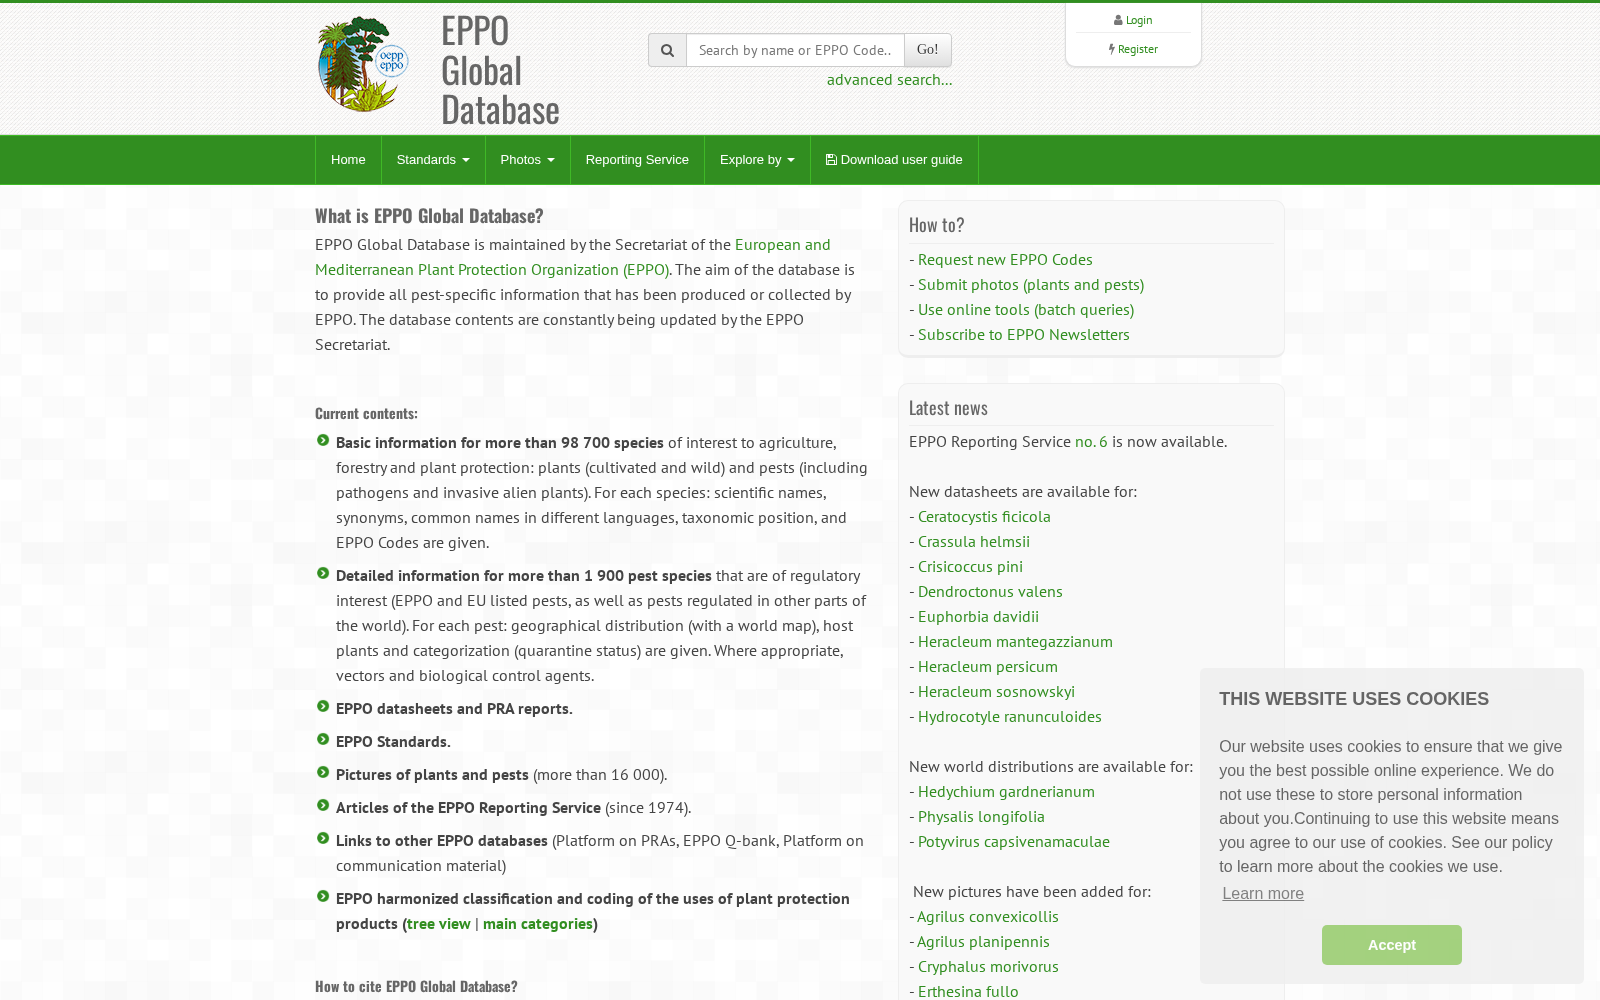Click the bolt icon beside Register
Image resolution: width=1600 pixels, height=1000 pixels.
(x=1111, y=49)
